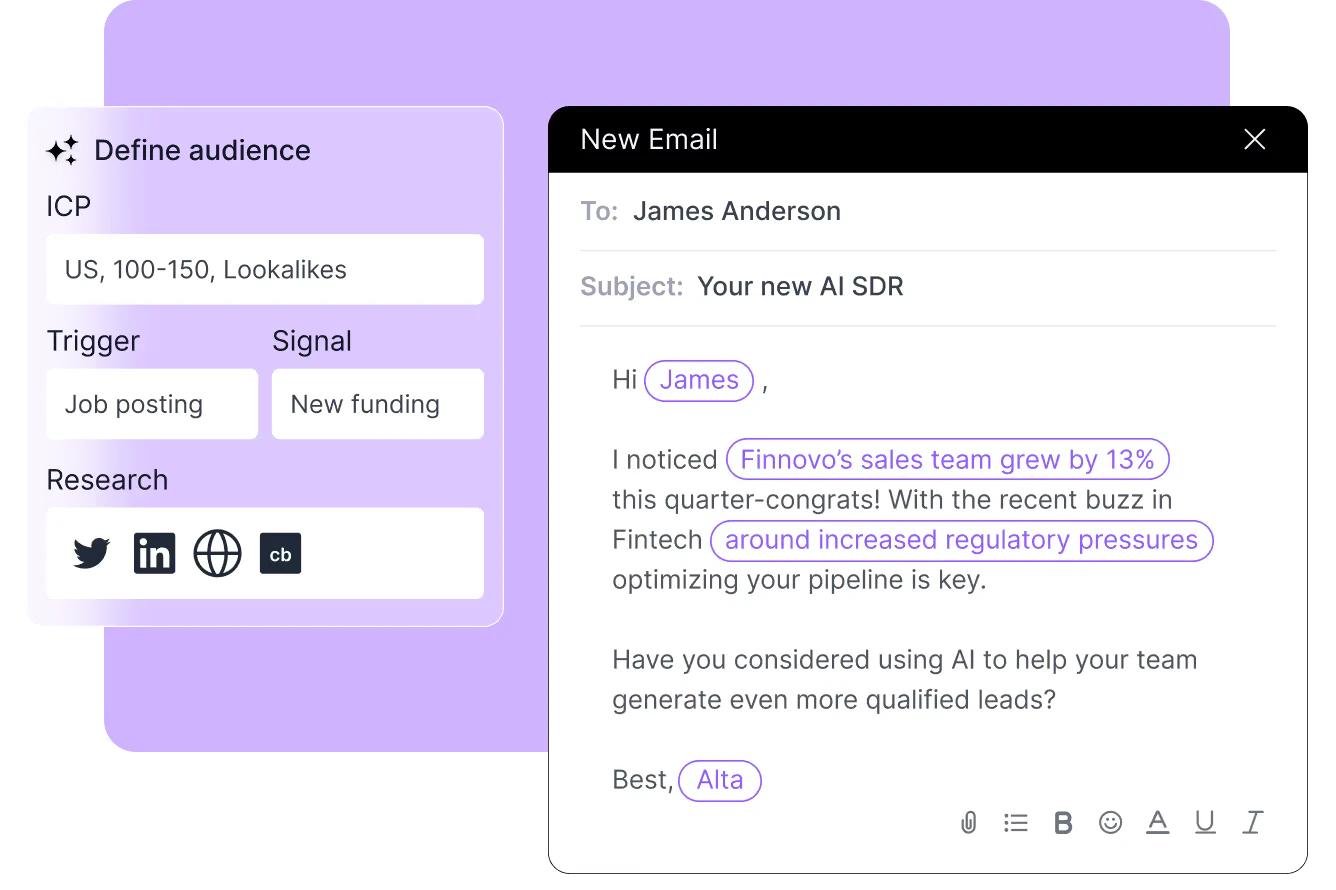Open the text color picker
The width and height of the screenshot is (1336, 890).
click(1158, 822)
